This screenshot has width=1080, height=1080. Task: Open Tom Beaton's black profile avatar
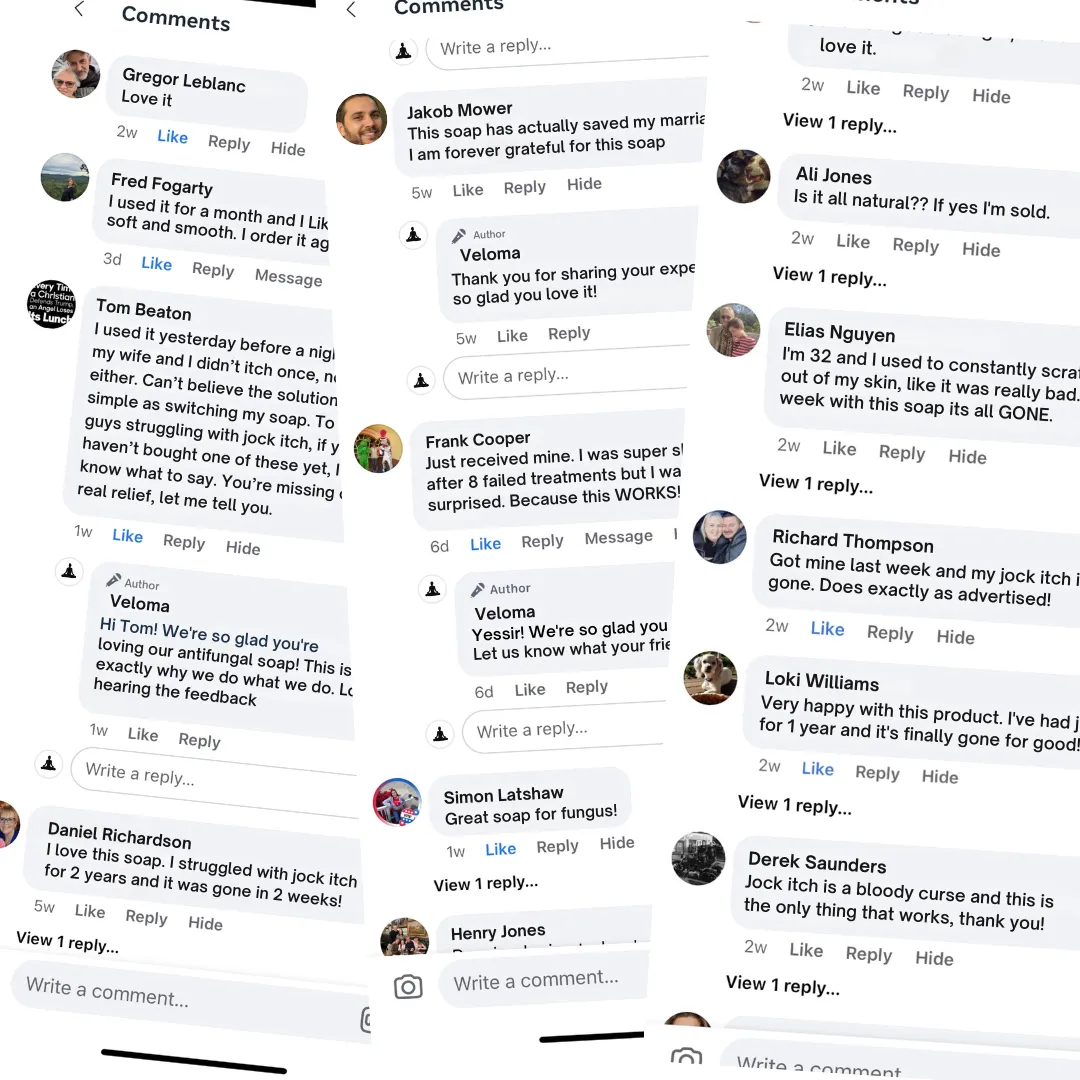pyautogui.click(x=51, y=304)
